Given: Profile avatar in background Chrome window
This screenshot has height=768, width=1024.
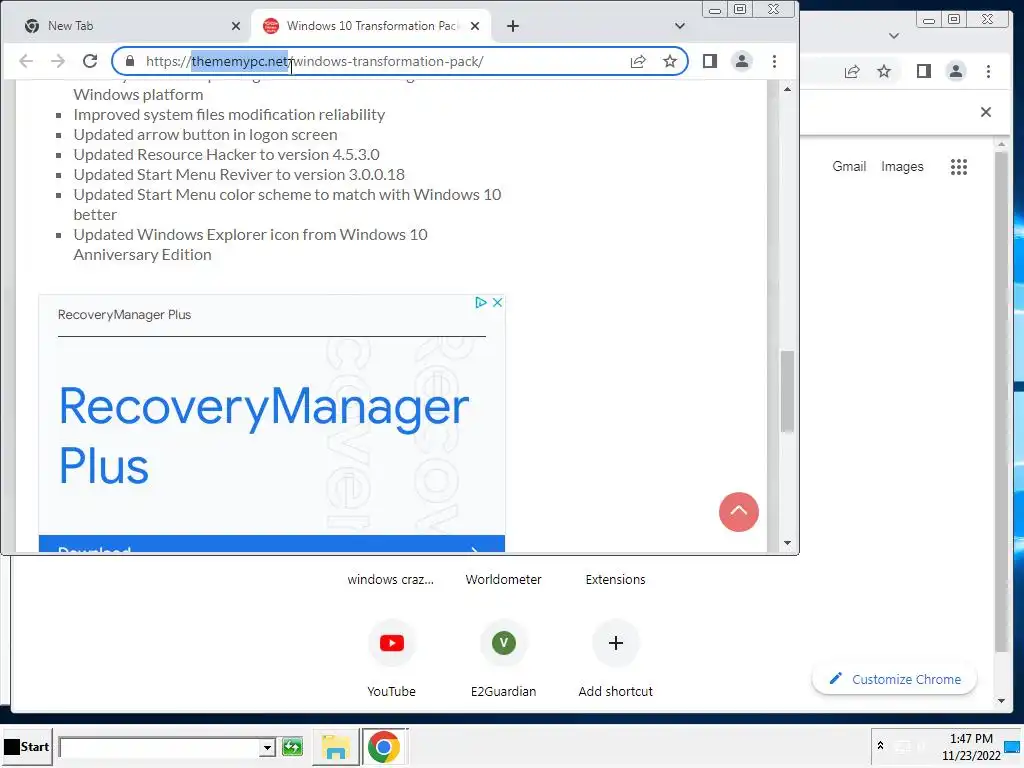Looking at the screenshot, I should pyautogui.click(x=955, y=71).
